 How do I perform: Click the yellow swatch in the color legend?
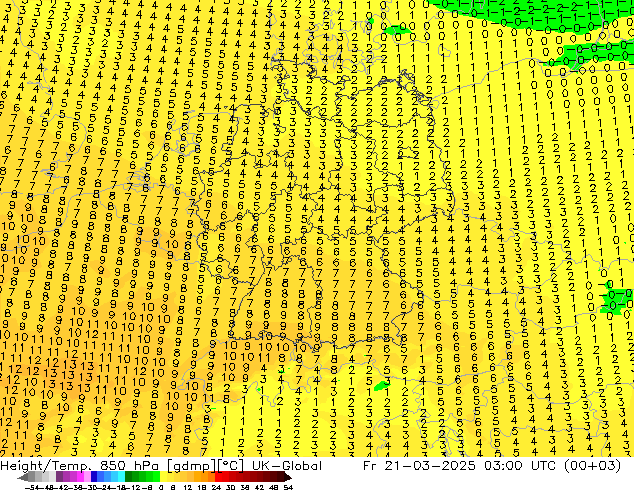163,477
